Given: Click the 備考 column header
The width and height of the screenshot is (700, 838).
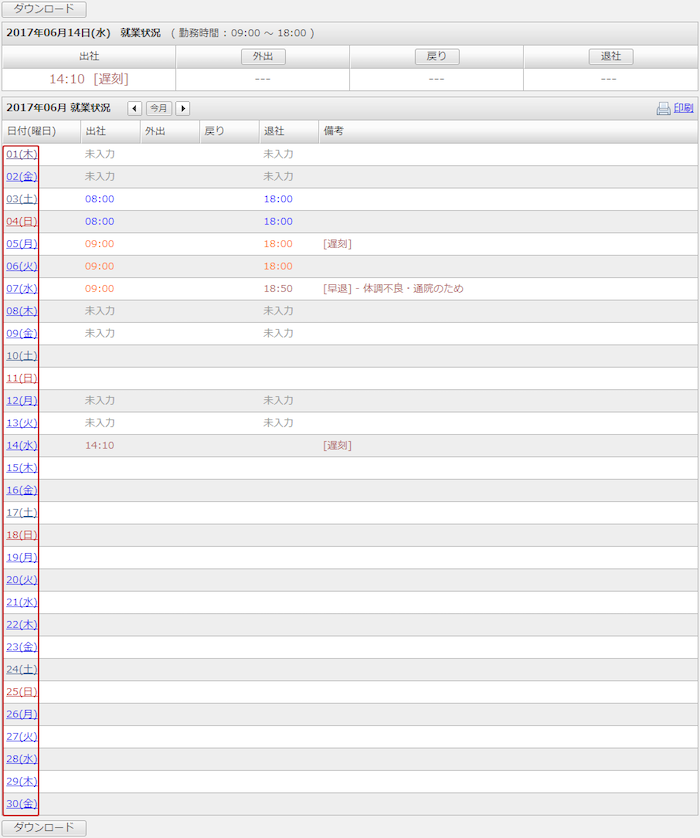Looking at the screenshot, I should tap(334, 131).
